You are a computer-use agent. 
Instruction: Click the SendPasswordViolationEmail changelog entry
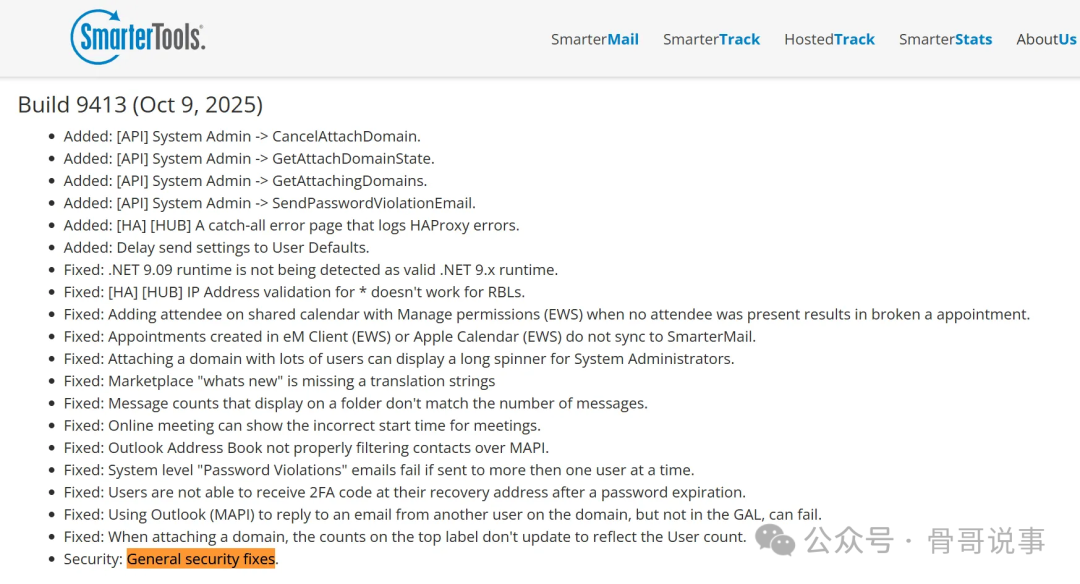pyautogui.click(x=269, y=203)
